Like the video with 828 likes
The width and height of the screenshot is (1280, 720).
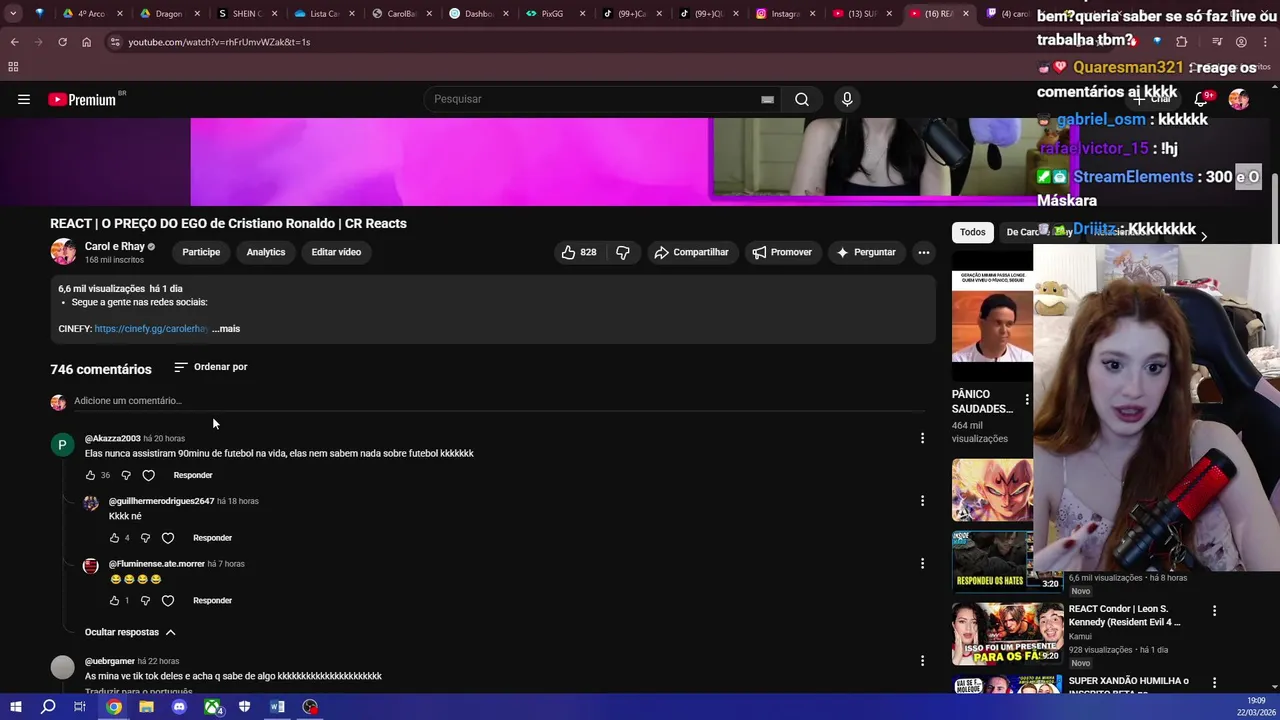tap(579, 252)
